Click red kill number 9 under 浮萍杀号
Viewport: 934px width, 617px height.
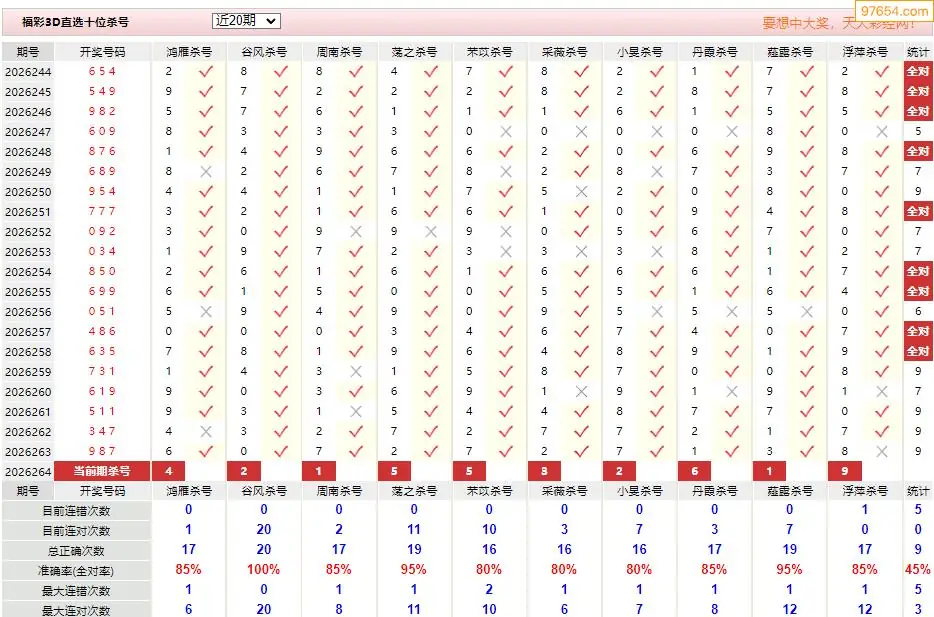tap(845, 471)
